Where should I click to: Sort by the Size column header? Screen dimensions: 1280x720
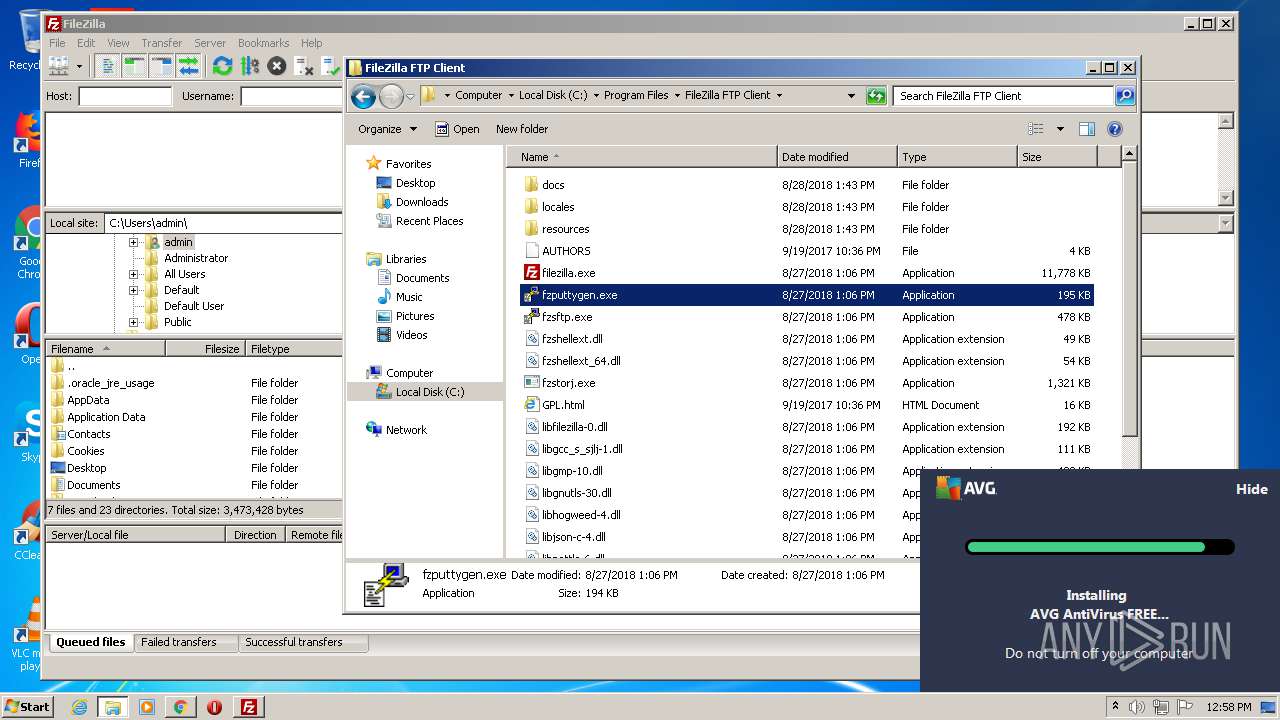click(x=1056, y=157)
